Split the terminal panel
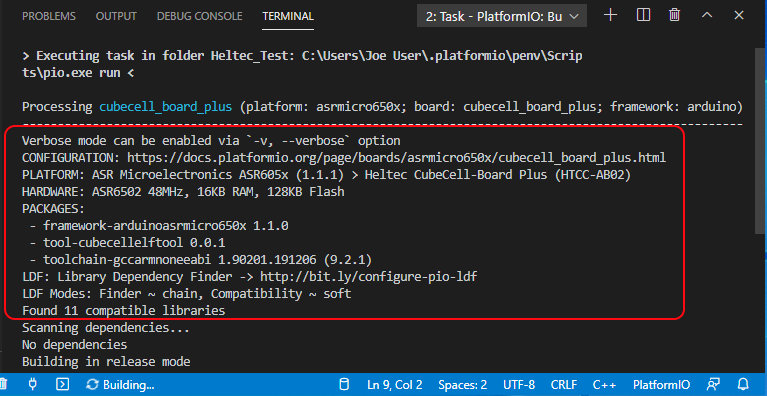This screenshot has height=396, width=767. coord(643,15)
